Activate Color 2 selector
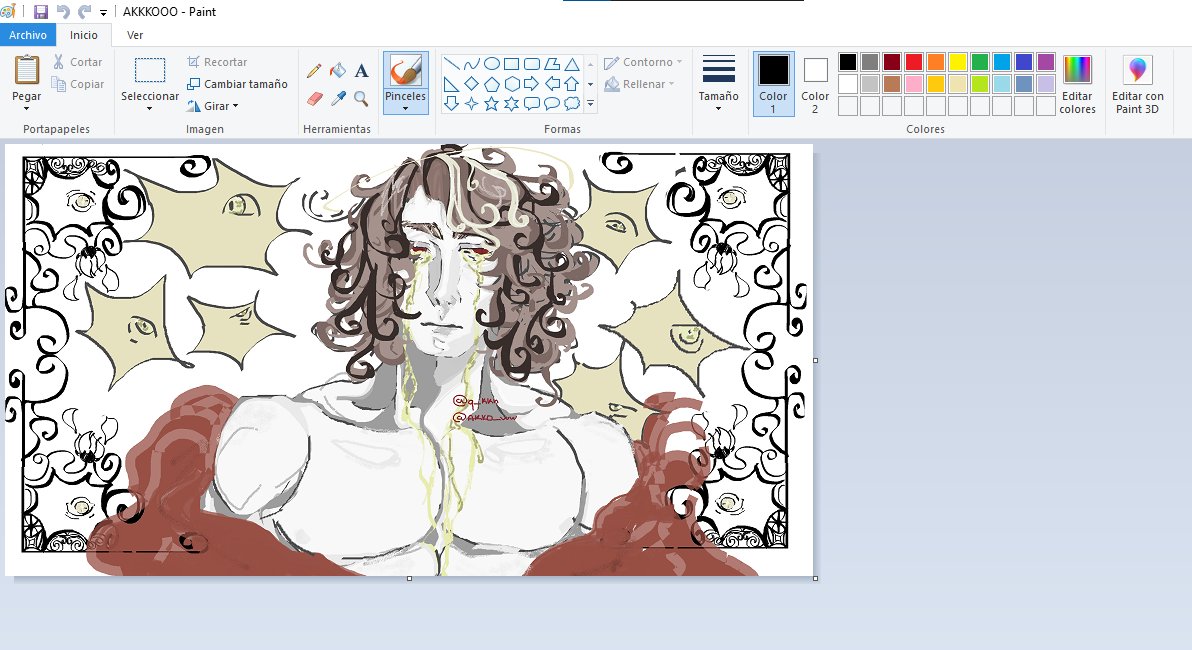This screenshot has height=650, width=1192. (815, 84)
